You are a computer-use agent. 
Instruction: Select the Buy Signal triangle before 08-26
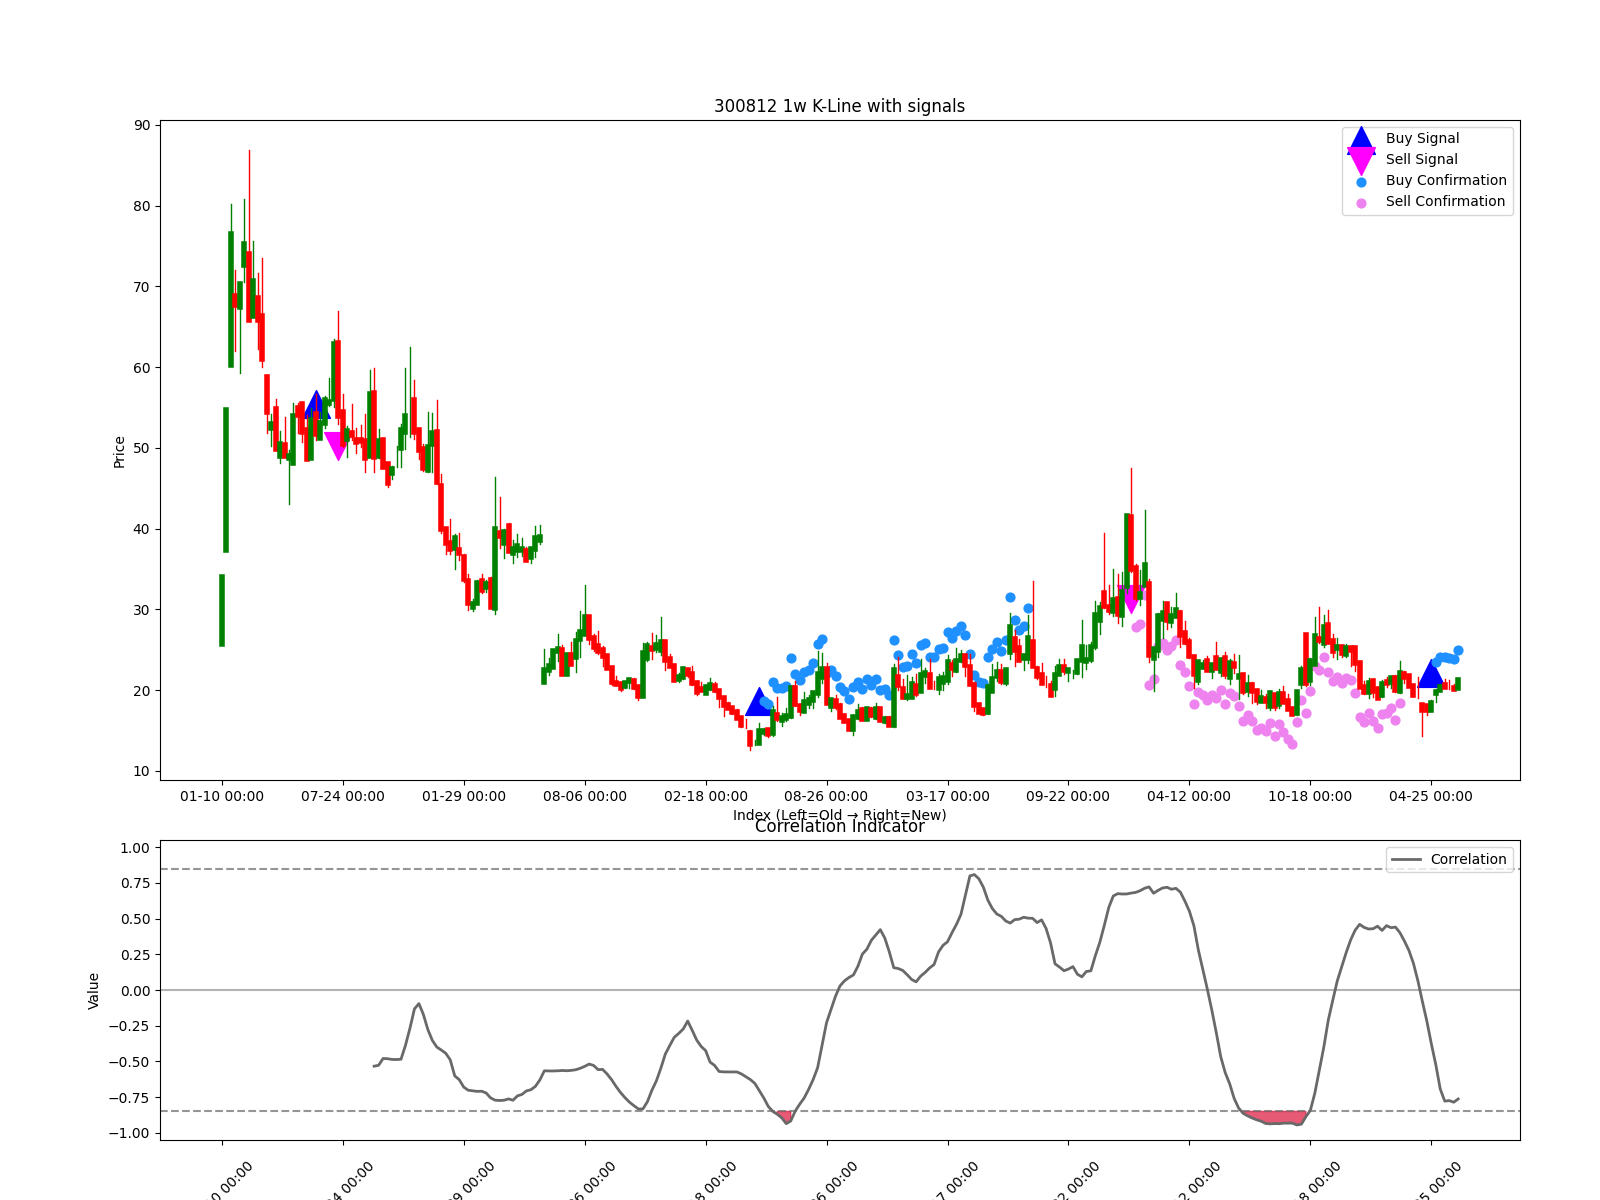(x=759, y=702)
